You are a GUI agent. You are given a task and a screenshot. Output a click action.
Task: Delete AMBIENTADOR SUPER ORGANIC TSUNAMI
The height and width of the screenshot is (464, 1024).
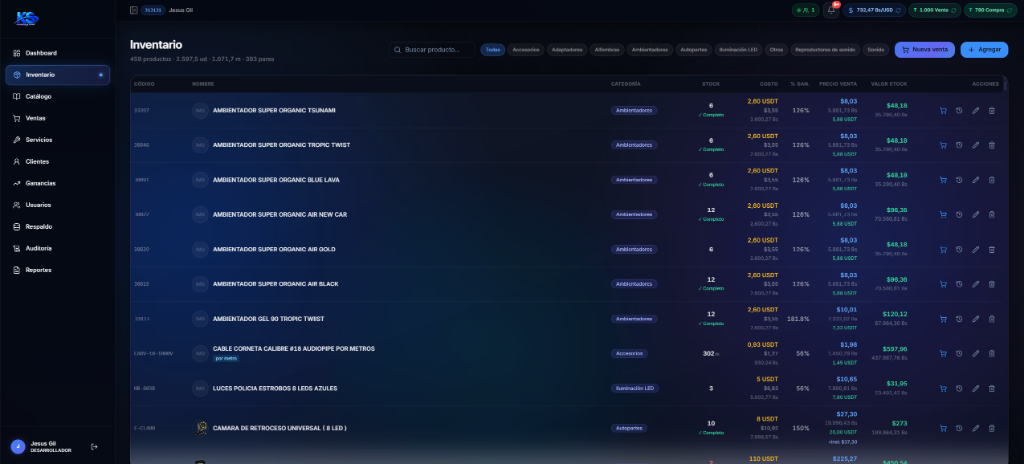(x=991, y=110)
